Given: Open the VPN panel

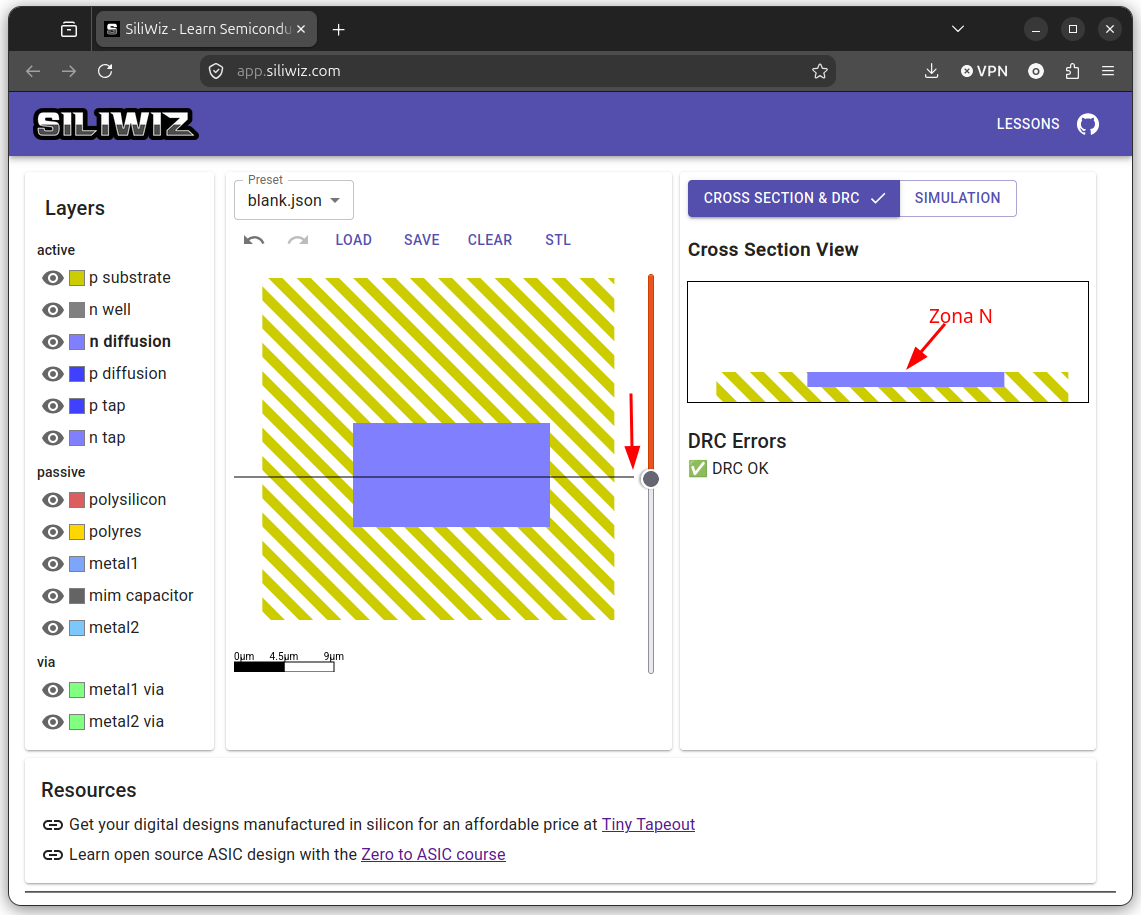Looking at the screenshot, I should [x=984, y=71].
